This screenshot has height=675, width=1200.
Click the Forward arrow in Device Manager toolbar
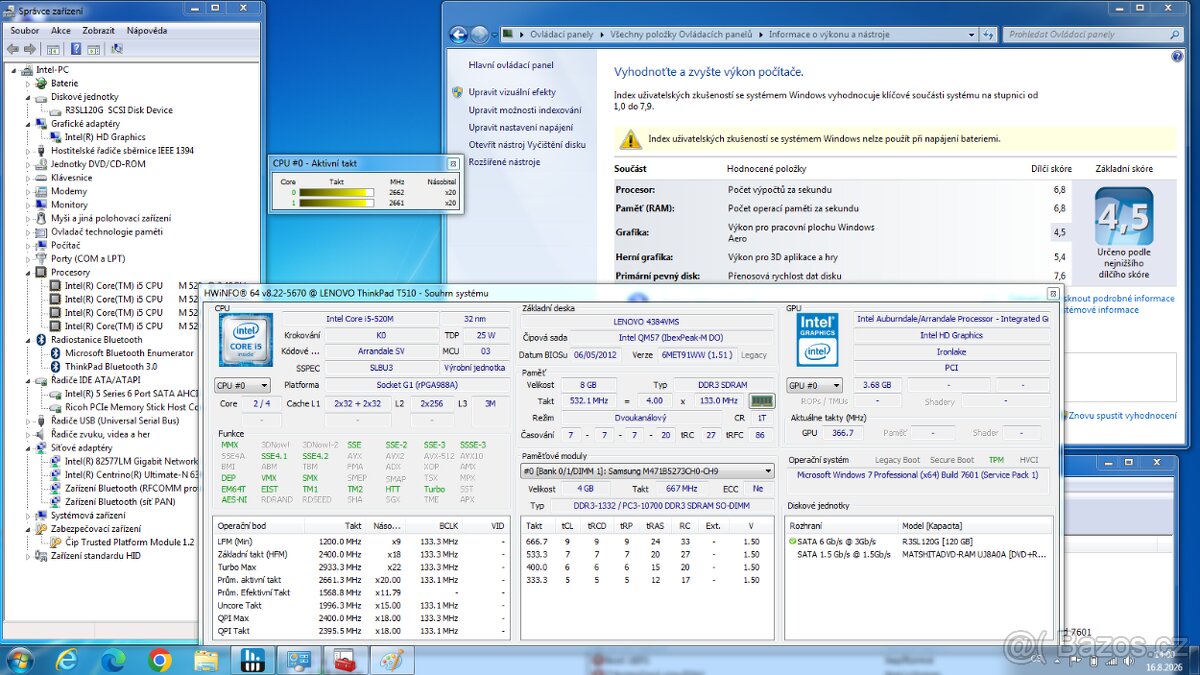coord(29,48)
